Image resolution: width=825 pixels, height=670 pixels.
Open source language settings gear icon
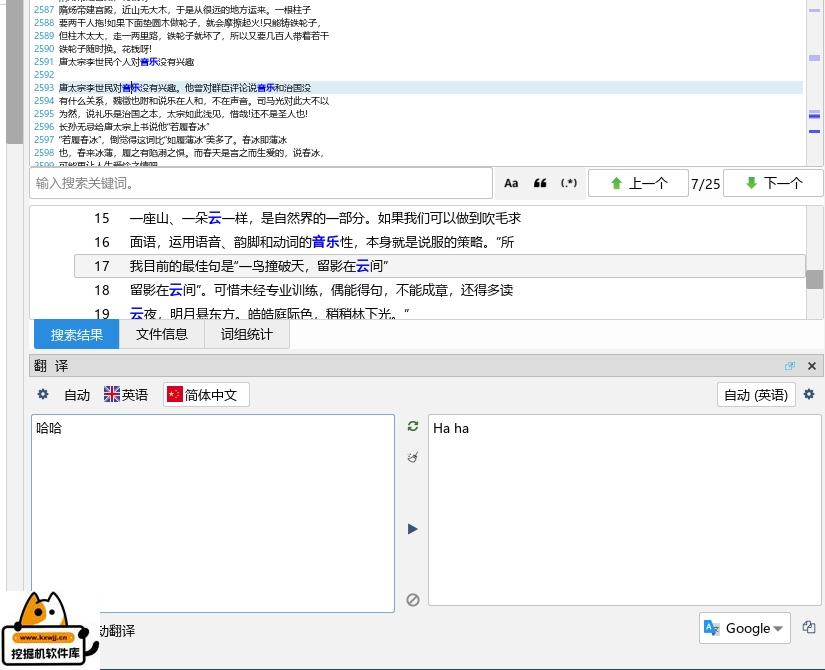42,395
